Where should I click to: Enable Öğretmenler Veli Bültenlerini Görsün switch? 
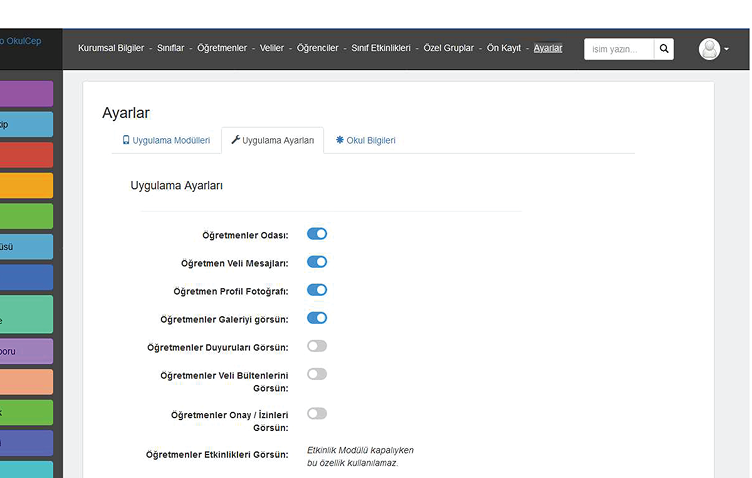click(317, 374)
